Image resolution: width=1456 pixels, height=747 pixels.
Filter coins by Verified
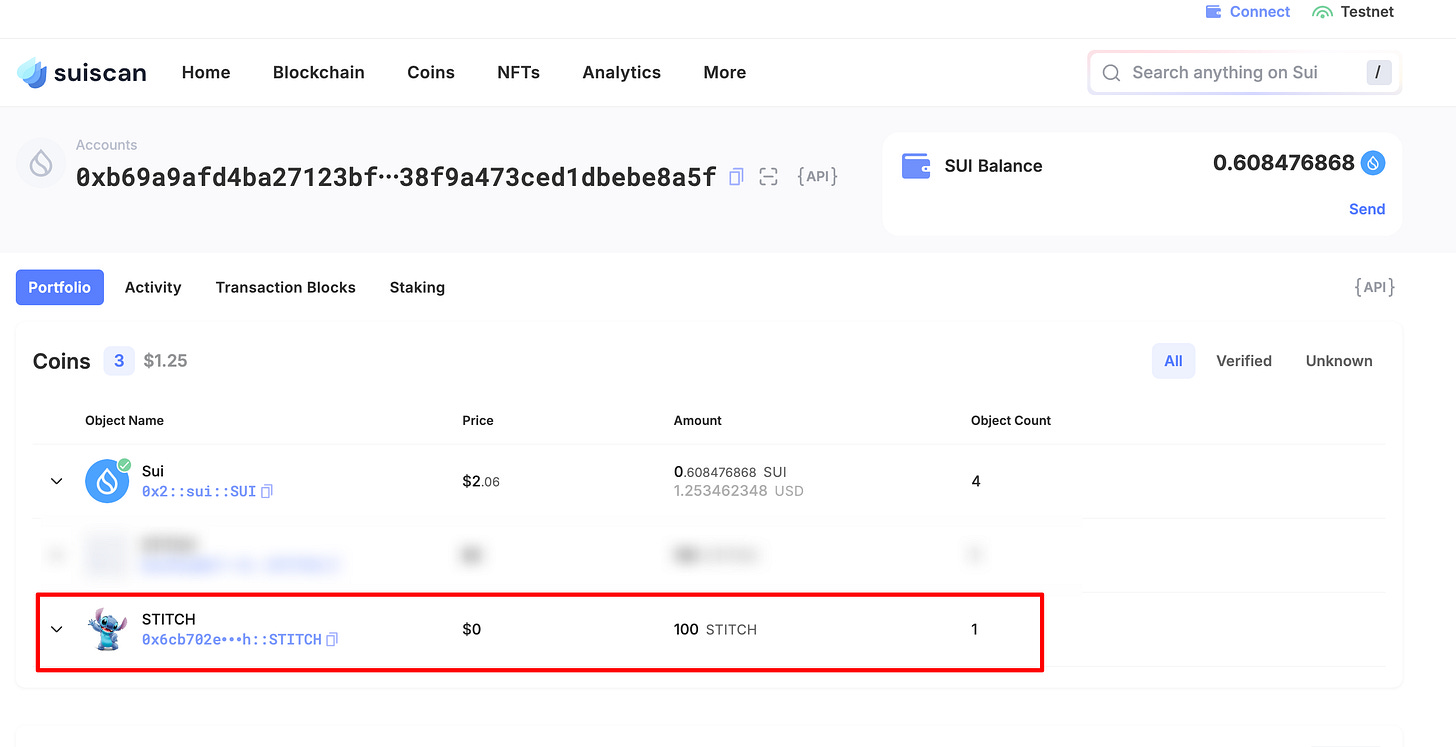point(1244,361)
